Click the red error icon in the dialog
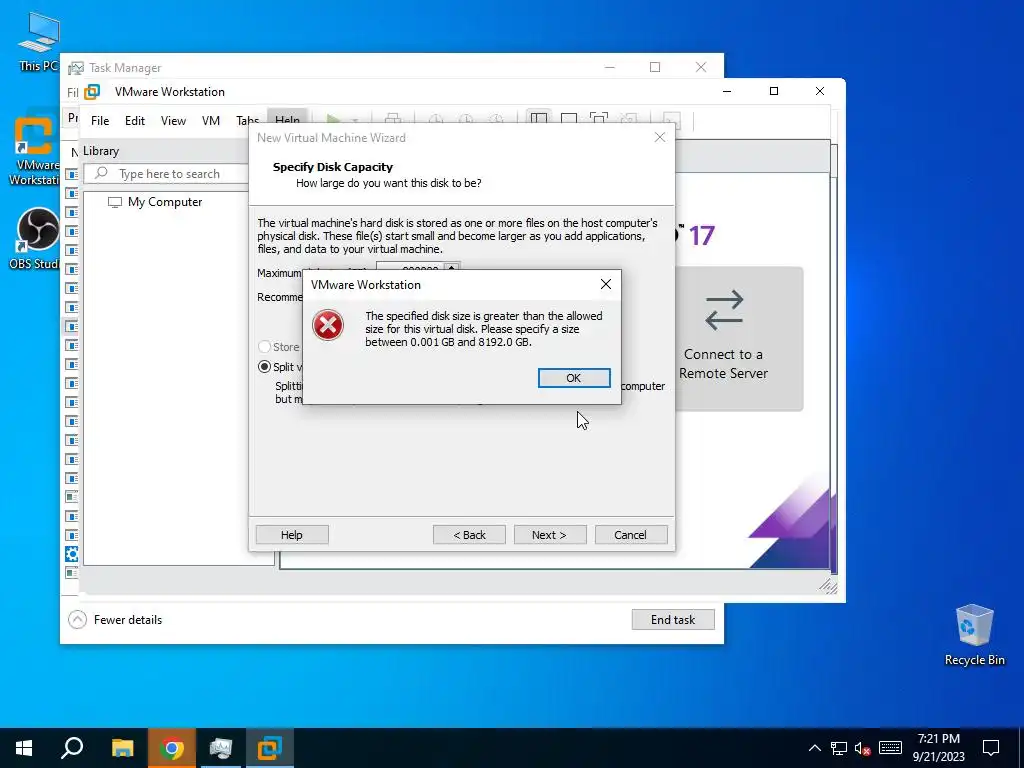 [328, 325]
